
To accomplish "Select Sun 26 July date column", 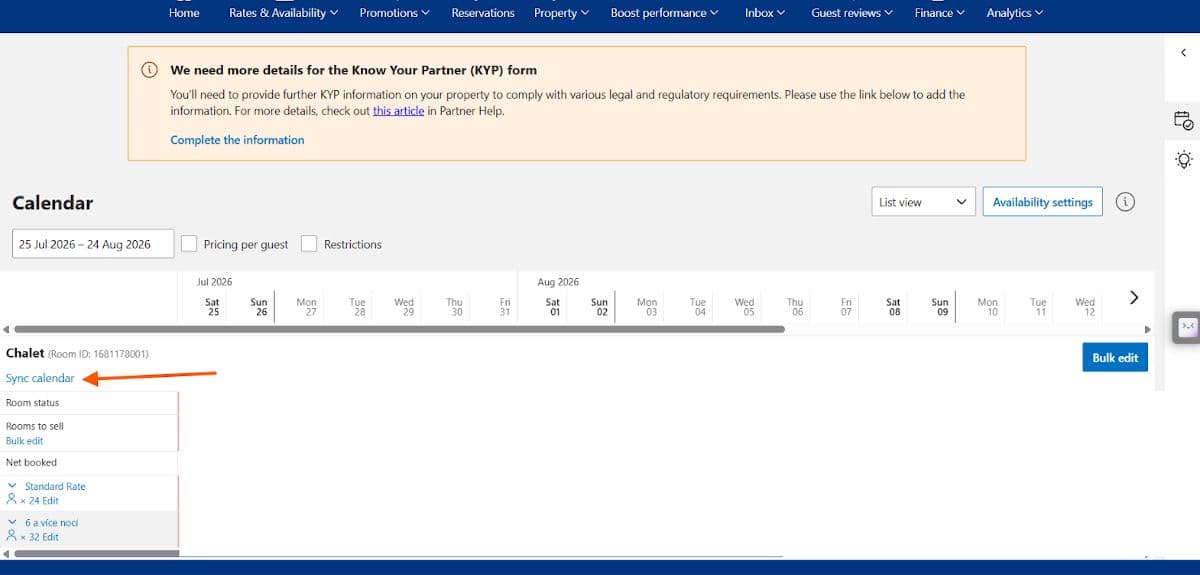I will pos(259,306).
